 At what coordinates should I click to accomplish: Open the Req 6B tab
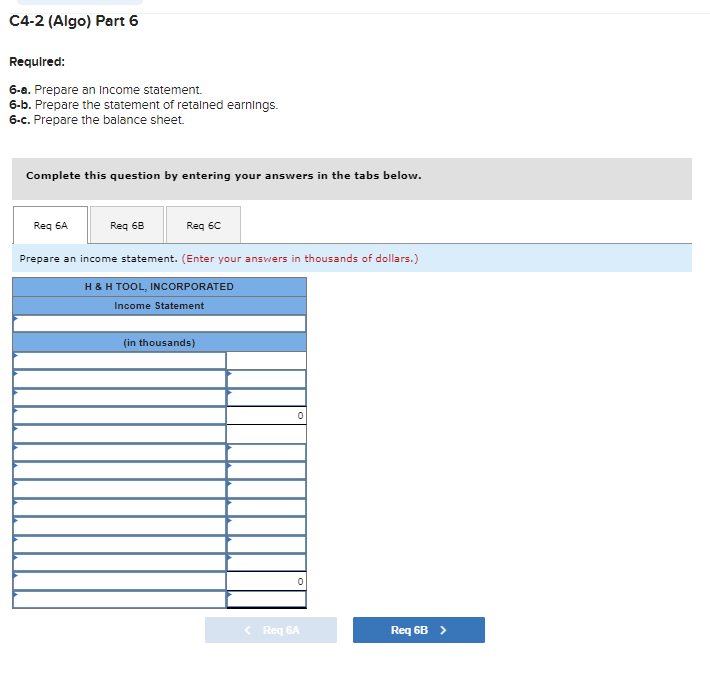pos(127,225)
